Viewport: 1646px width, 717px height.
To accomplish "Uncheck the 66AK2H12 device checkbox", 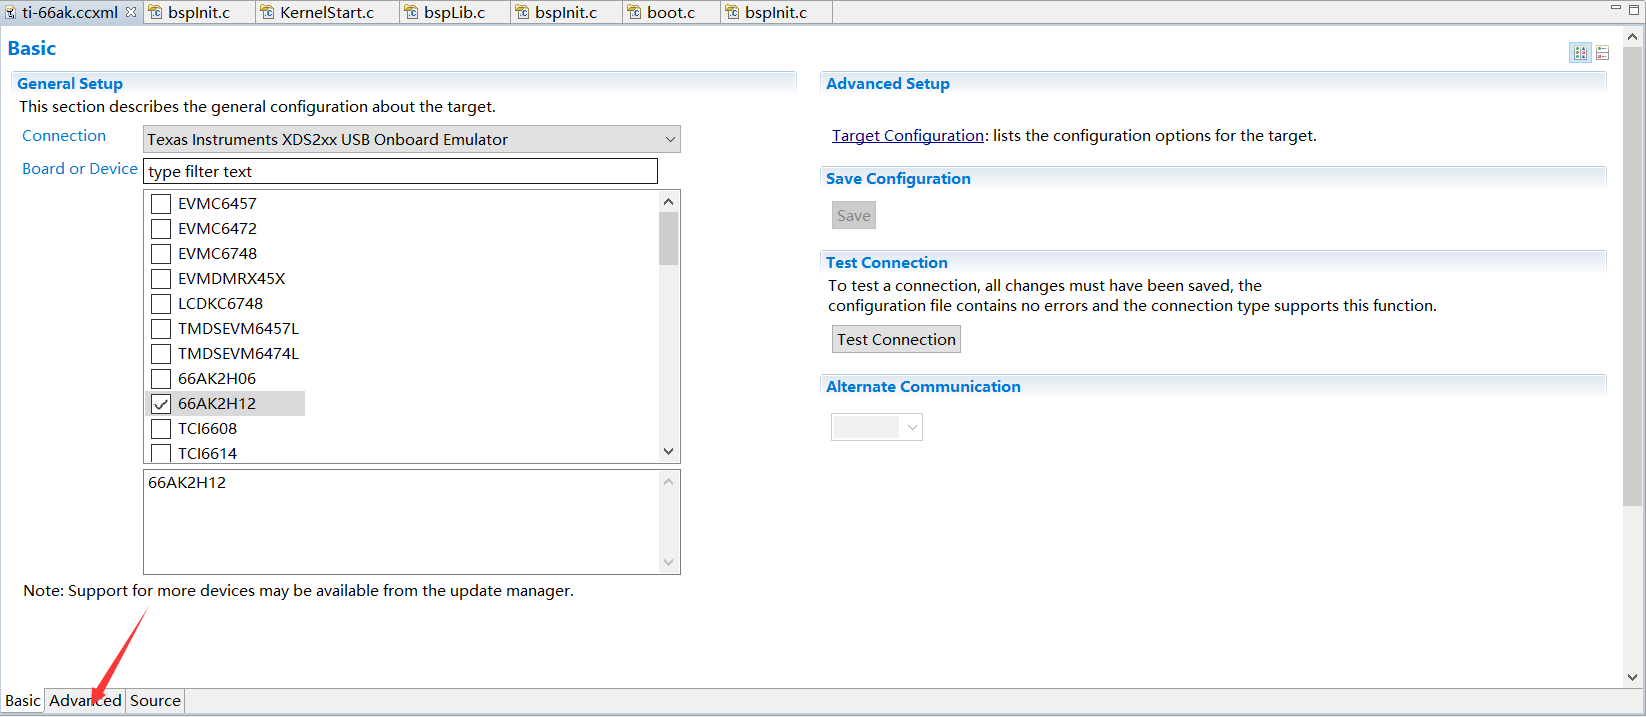I will coord(161,403).
